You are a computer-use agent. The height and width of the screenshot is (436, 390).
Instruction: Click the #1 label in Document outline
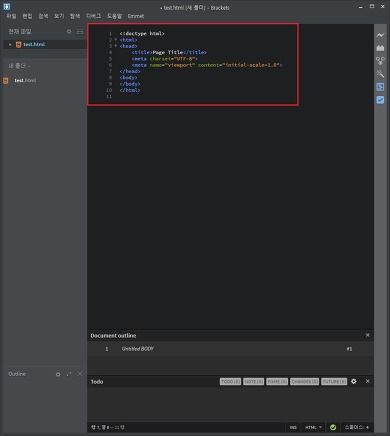pos(349,349)
